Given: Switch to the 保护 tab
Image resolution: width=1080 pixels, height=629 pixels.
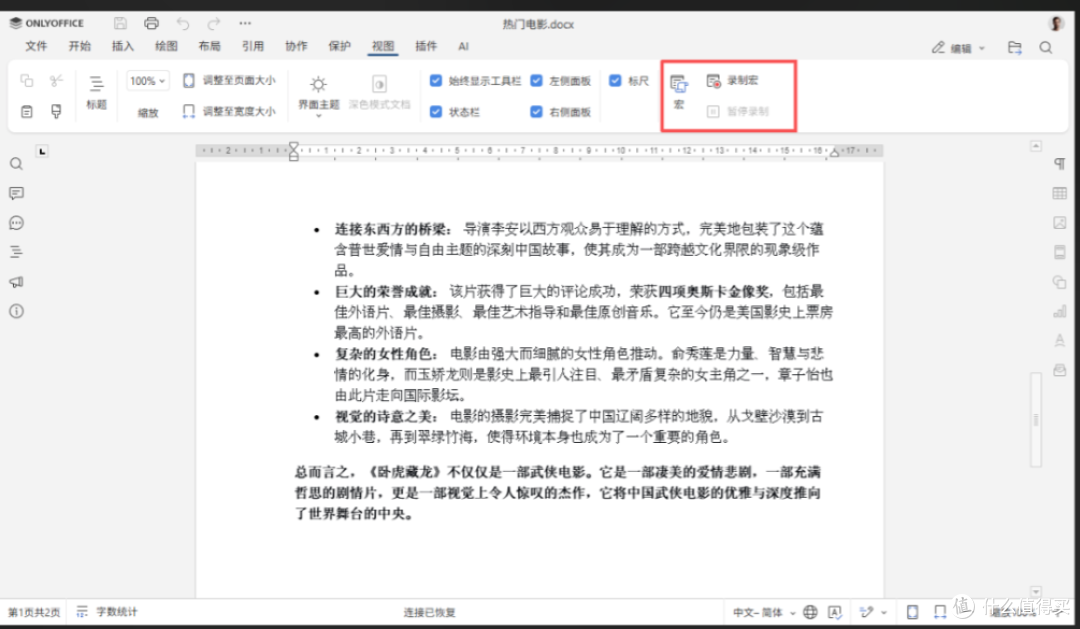Looking at the screenshot, I should [x=340, y=46].
